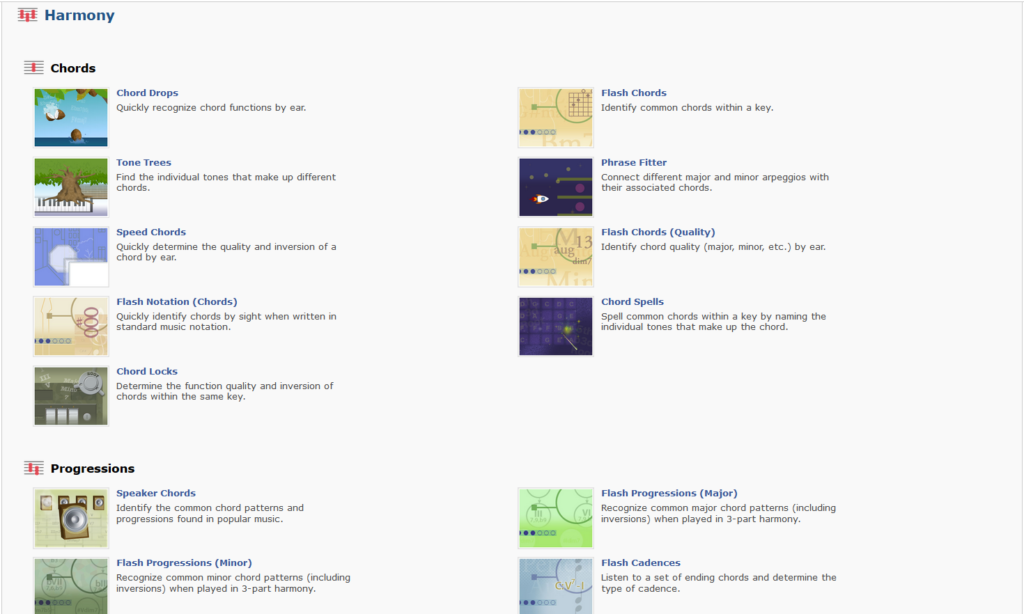Open the Flash Chords (Quality) thumbnail image
The image size is (1024, 614).
pyautogui.click(x=555, y=257)
